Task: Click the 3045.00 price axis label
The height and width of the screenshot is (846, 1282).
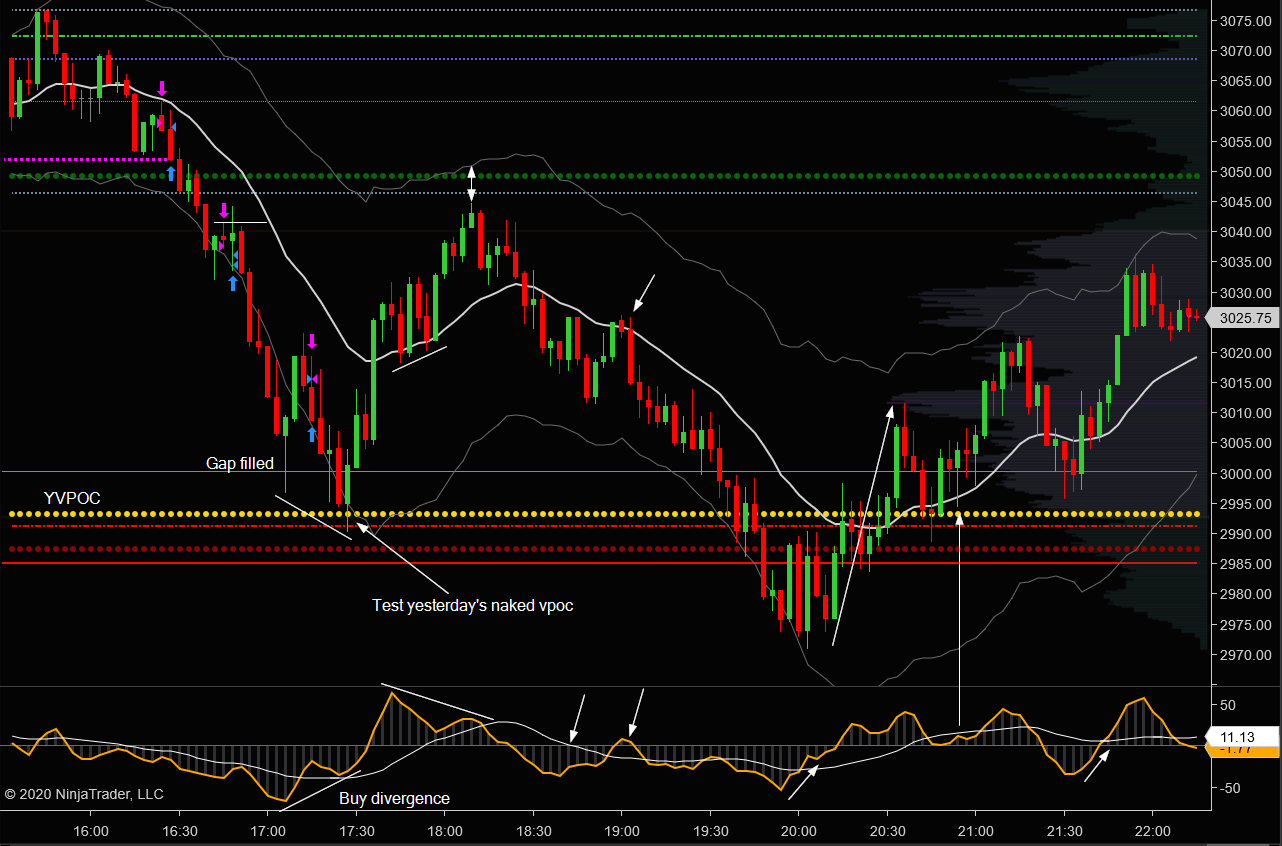Action: [1246, 202]
